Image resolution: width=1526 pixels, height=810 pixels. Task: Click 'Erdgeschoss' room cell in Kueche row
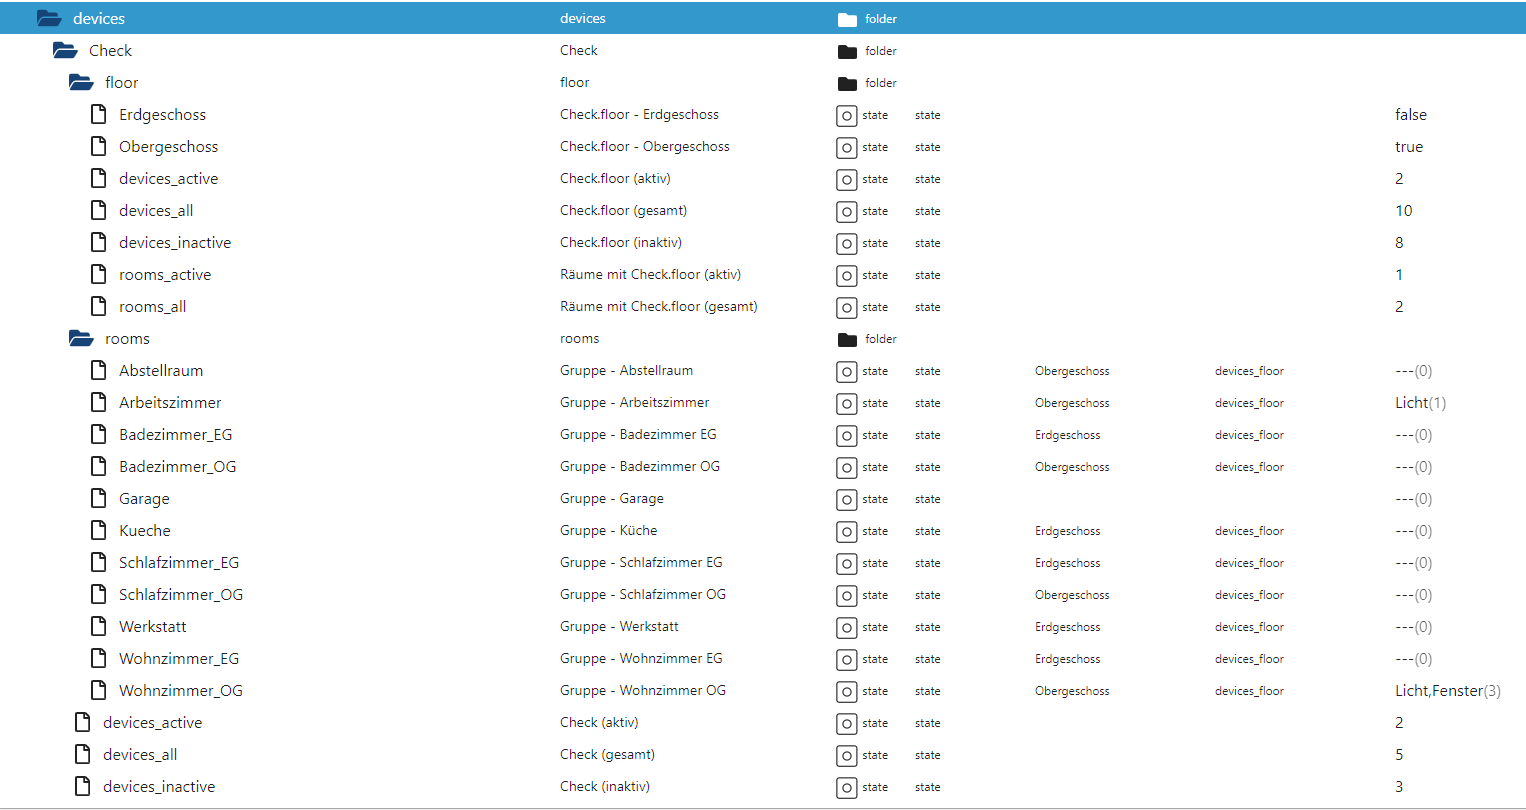pos(1067,531)
